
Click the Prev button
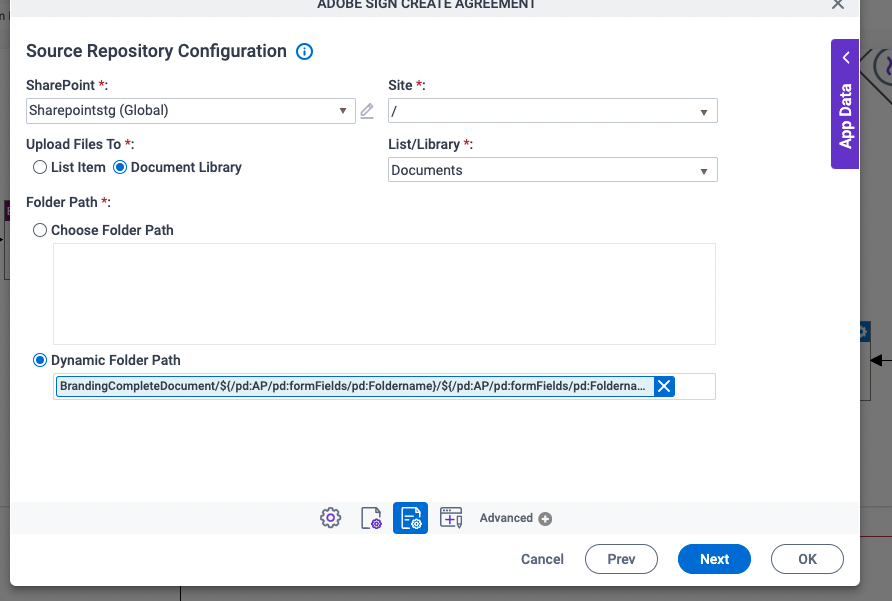tap(621, 559)
